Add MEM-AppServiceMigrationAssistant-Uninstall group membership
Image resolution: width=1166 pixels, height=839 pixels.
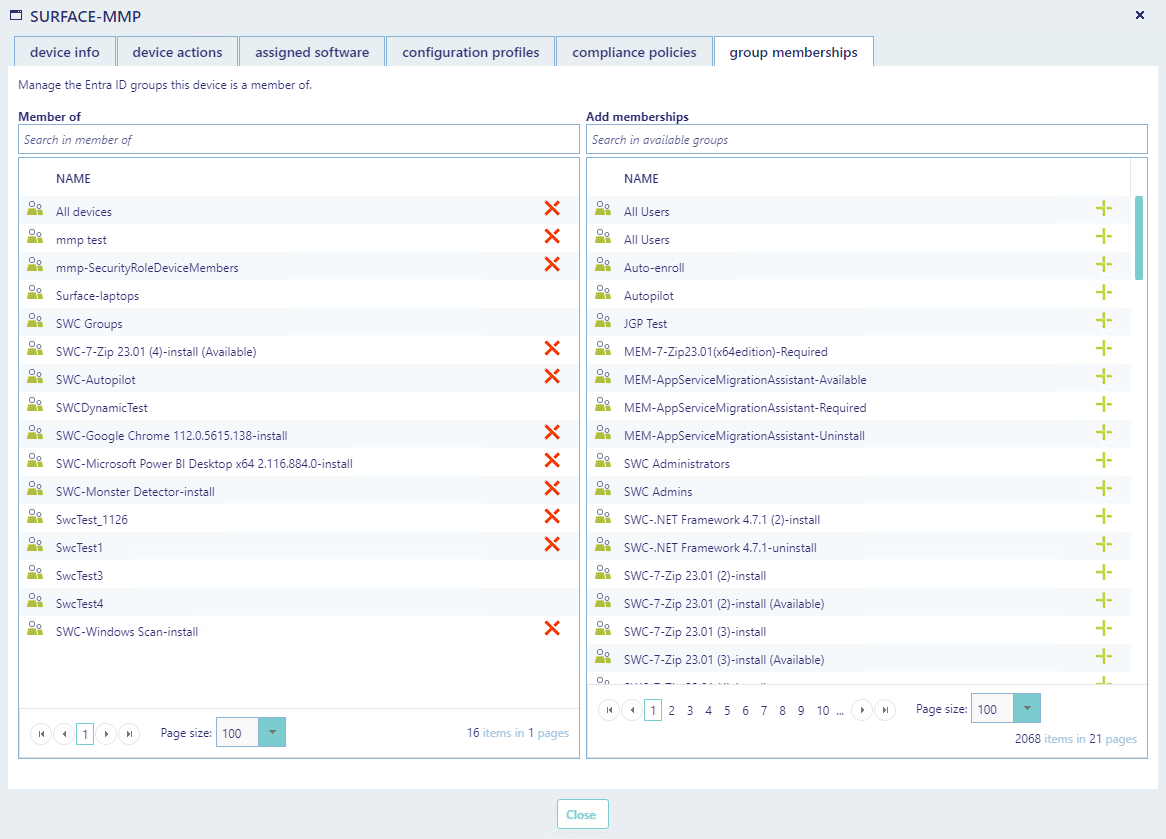pos(1103,433)
